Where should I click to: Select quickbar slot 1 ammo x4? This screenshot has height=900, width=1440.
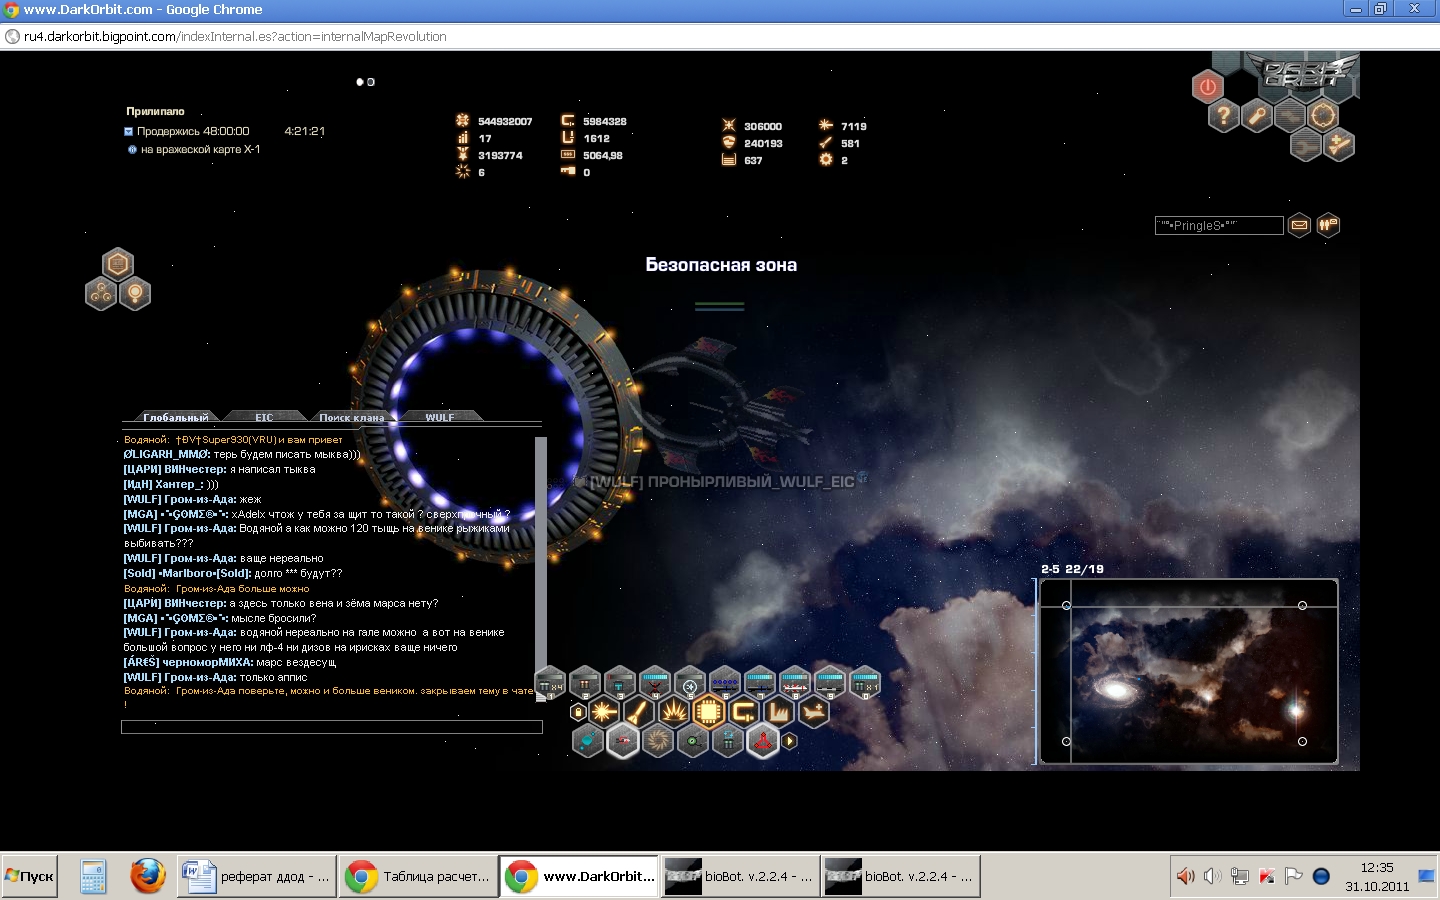tap(551, 683)
